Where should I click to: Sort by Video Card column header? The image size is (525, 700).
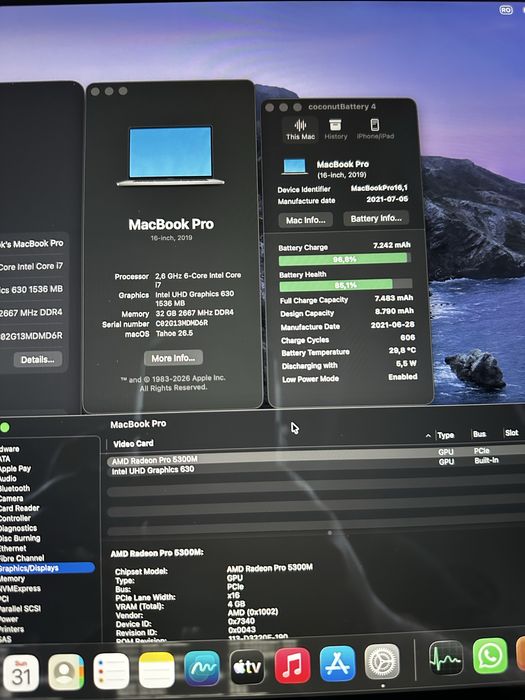pyautogui.click(x=133, y=443)
